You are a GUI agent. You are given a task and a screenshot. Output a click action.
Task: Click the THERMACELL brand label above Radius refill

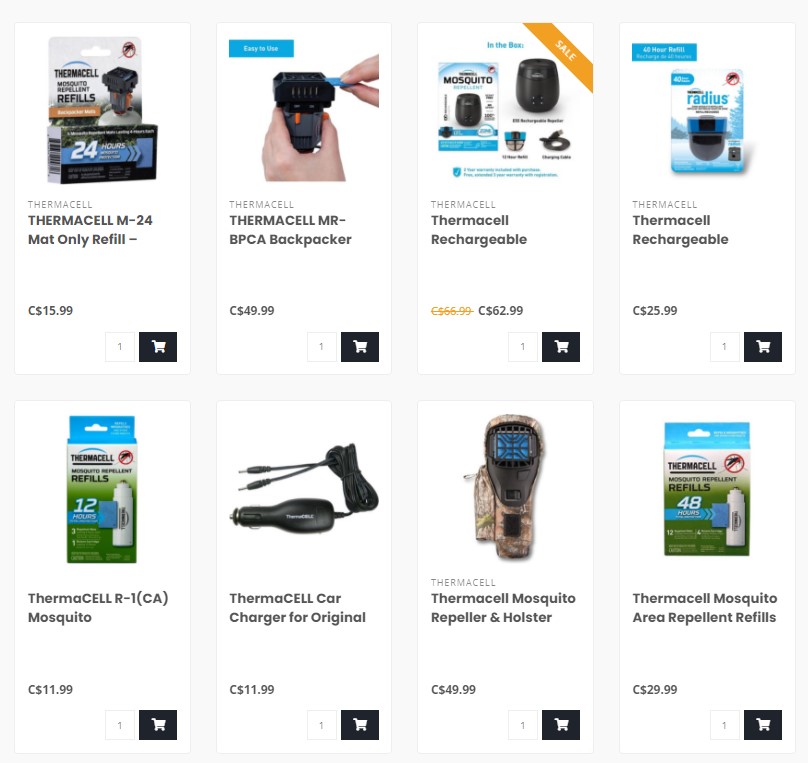(664, 205)
